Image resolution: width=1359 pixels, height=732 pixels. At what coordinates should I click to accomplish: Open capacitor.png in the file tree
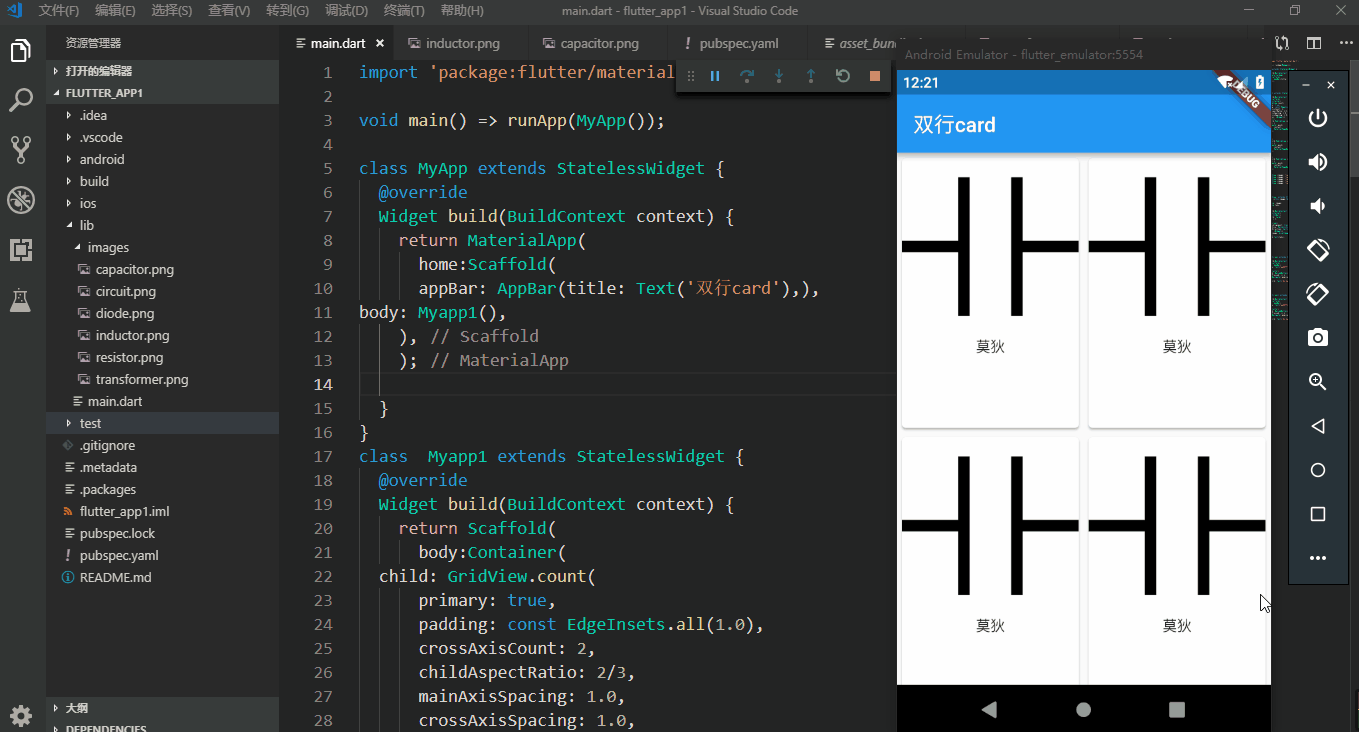[162, 269]
